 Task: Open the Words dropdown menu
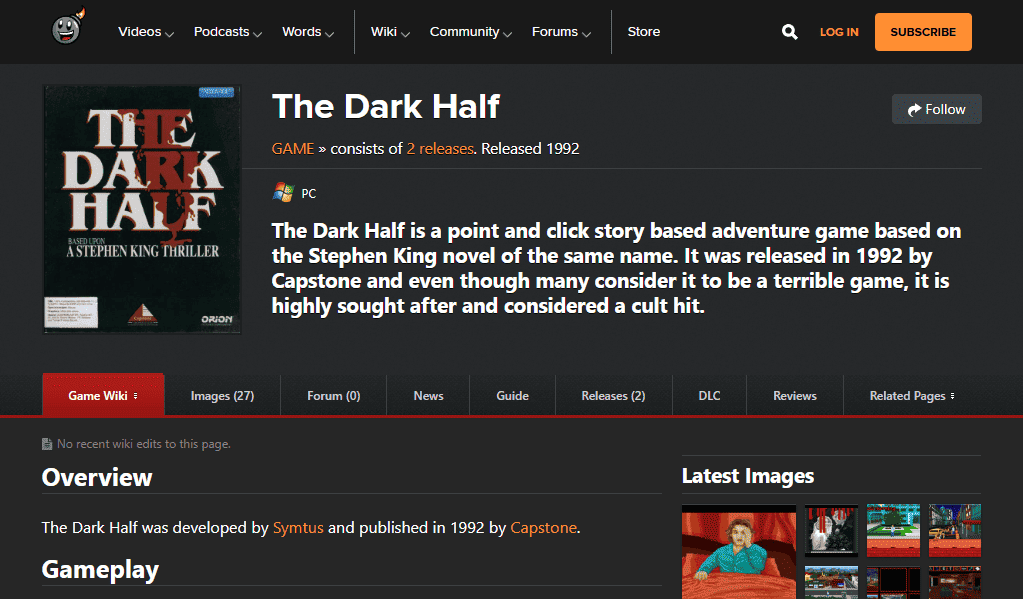(308, 32)
